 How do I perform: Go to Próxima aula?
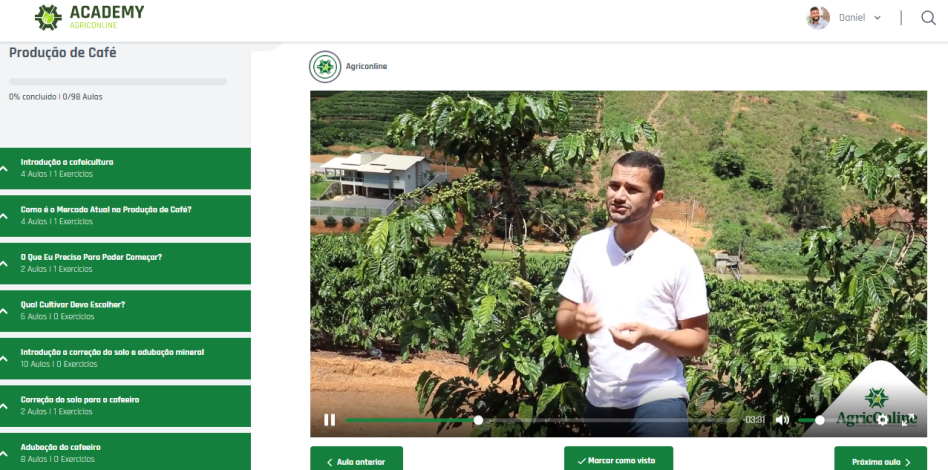tap(880, 462)
